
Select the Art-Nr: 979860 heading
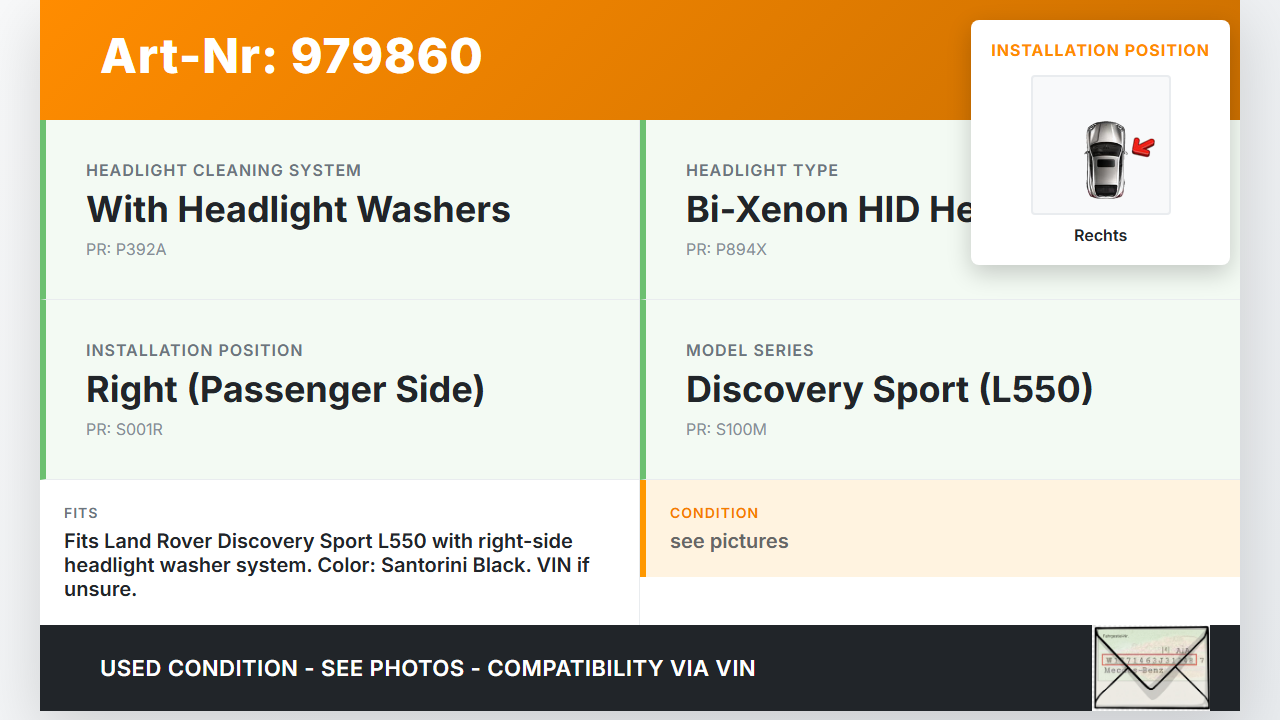[x=291, y=56]
